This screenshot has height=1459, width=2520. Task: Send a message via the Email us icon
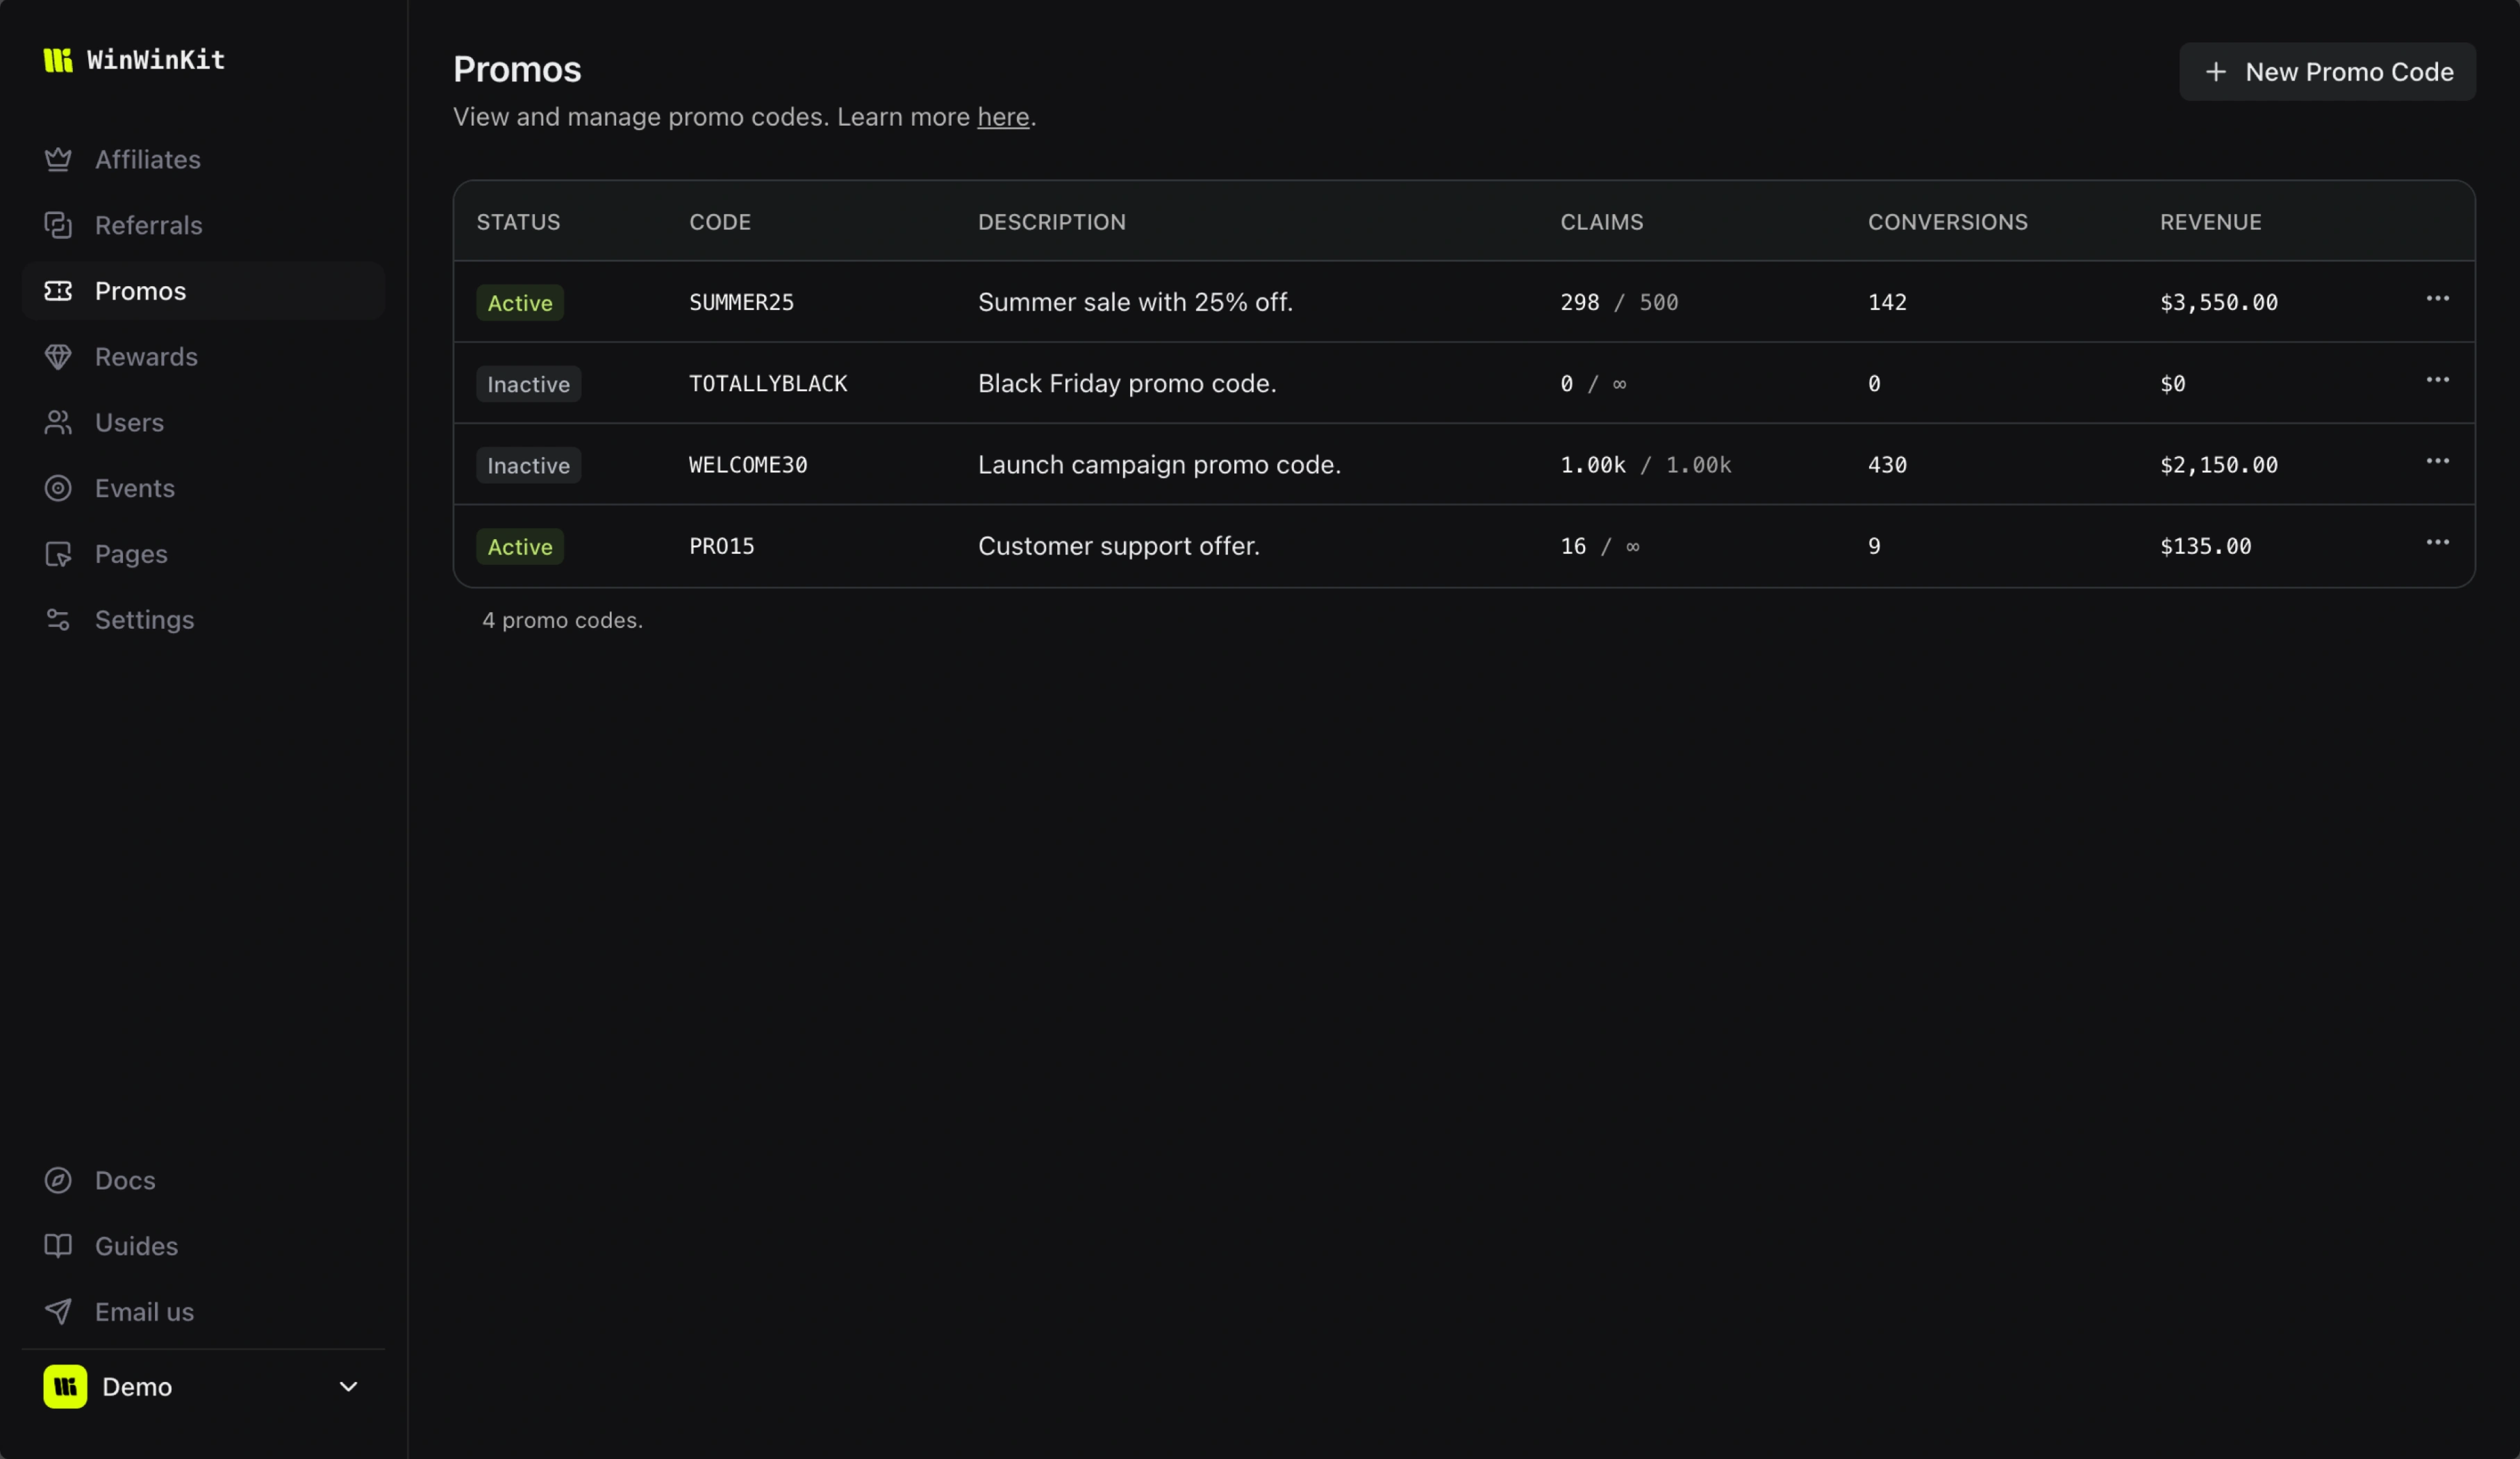click(58, 1311)
